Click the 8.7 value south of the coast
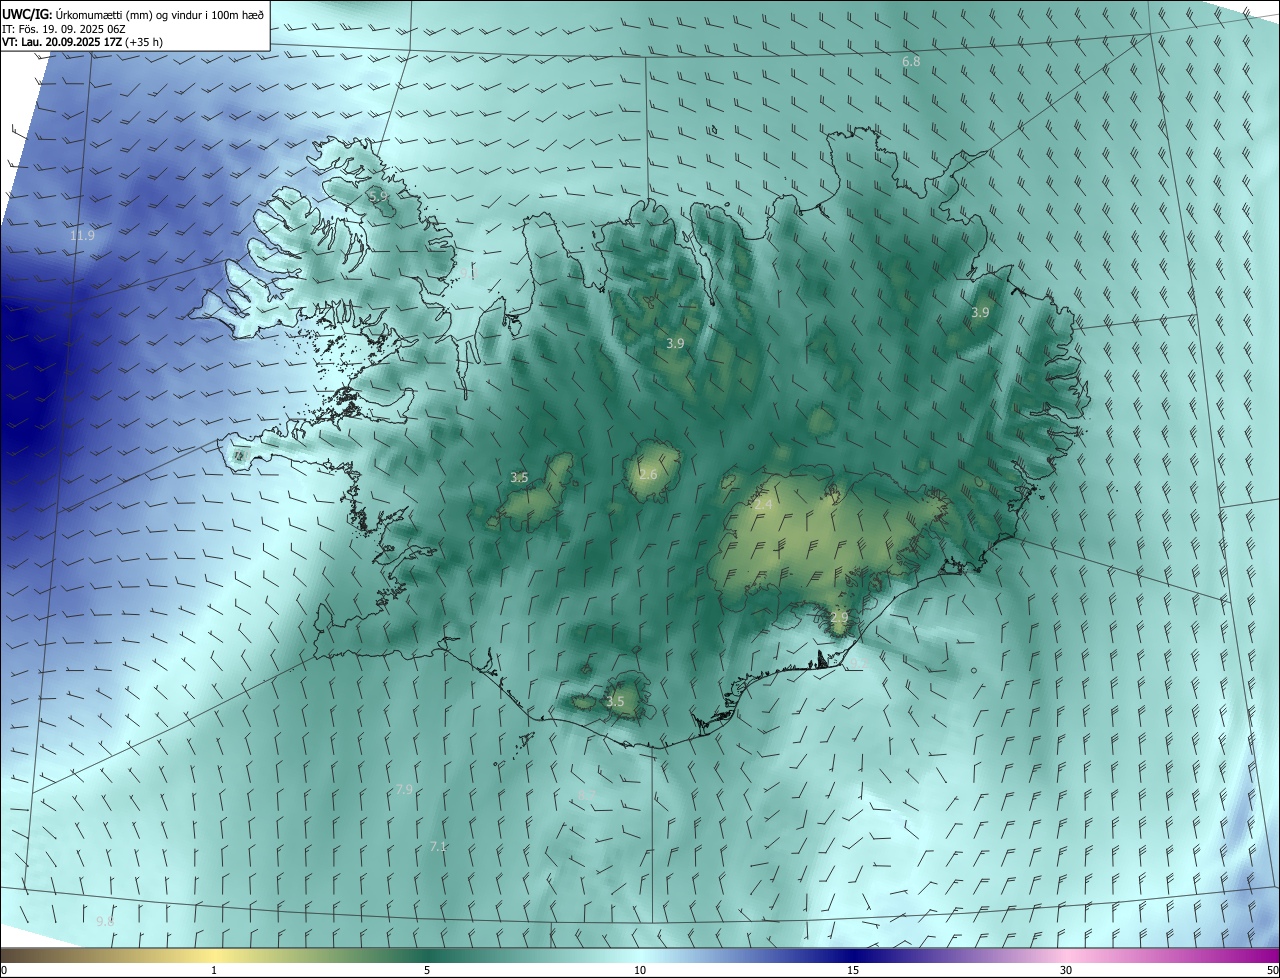 point(587,794)
